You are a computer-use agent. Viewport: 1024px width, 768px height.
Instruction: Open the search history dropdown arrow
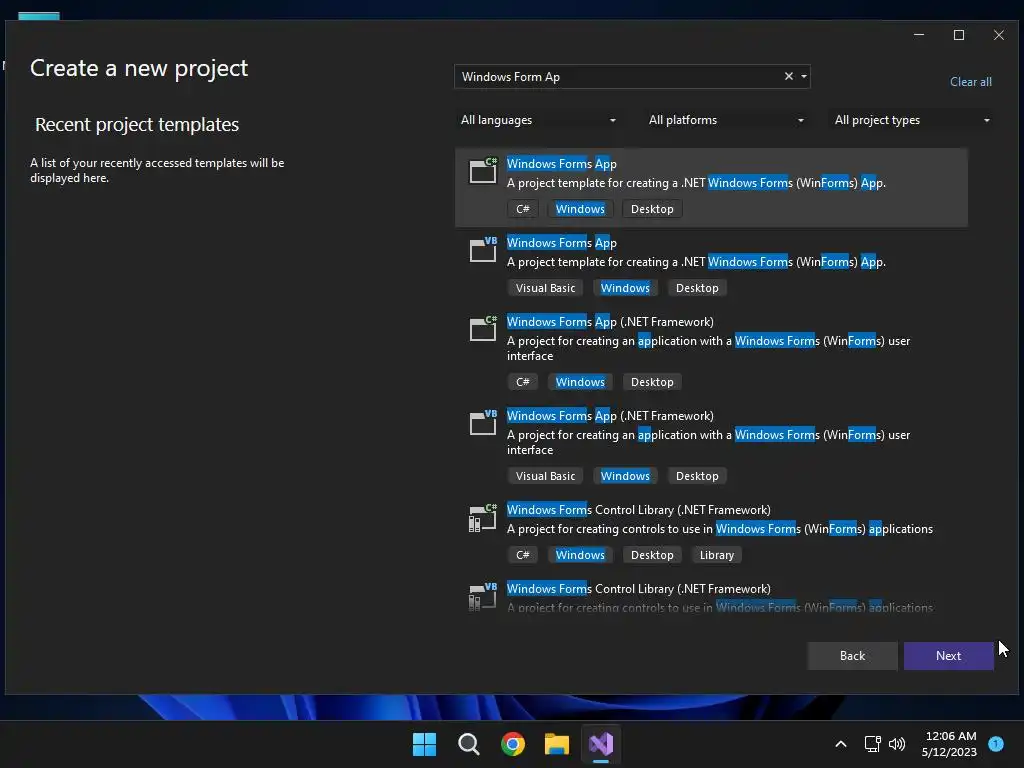point(804,76)
